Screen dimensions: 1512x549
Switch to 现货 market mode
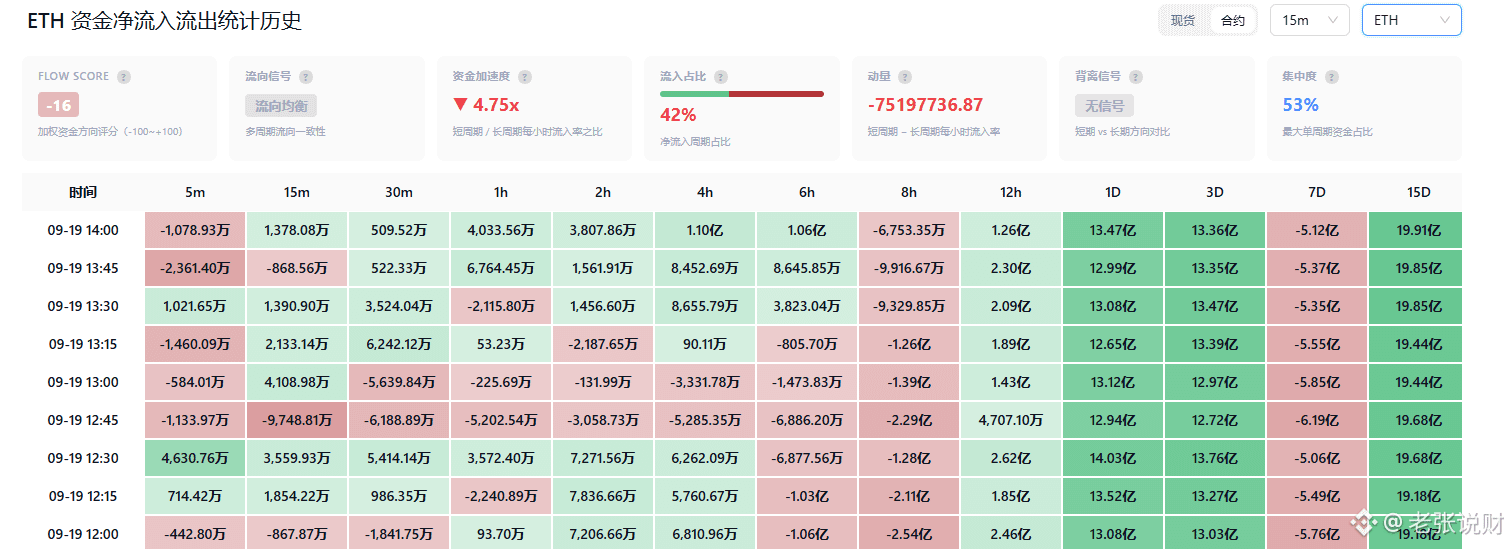(1183, 20)
